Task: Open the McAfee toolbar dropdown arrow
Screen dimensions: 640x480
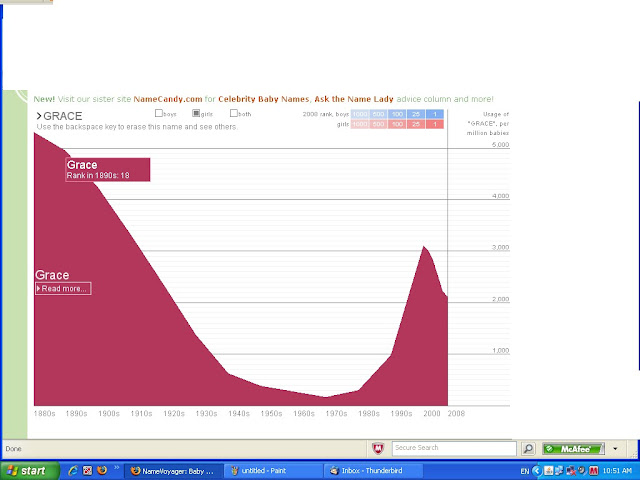Action: point(615,449)
